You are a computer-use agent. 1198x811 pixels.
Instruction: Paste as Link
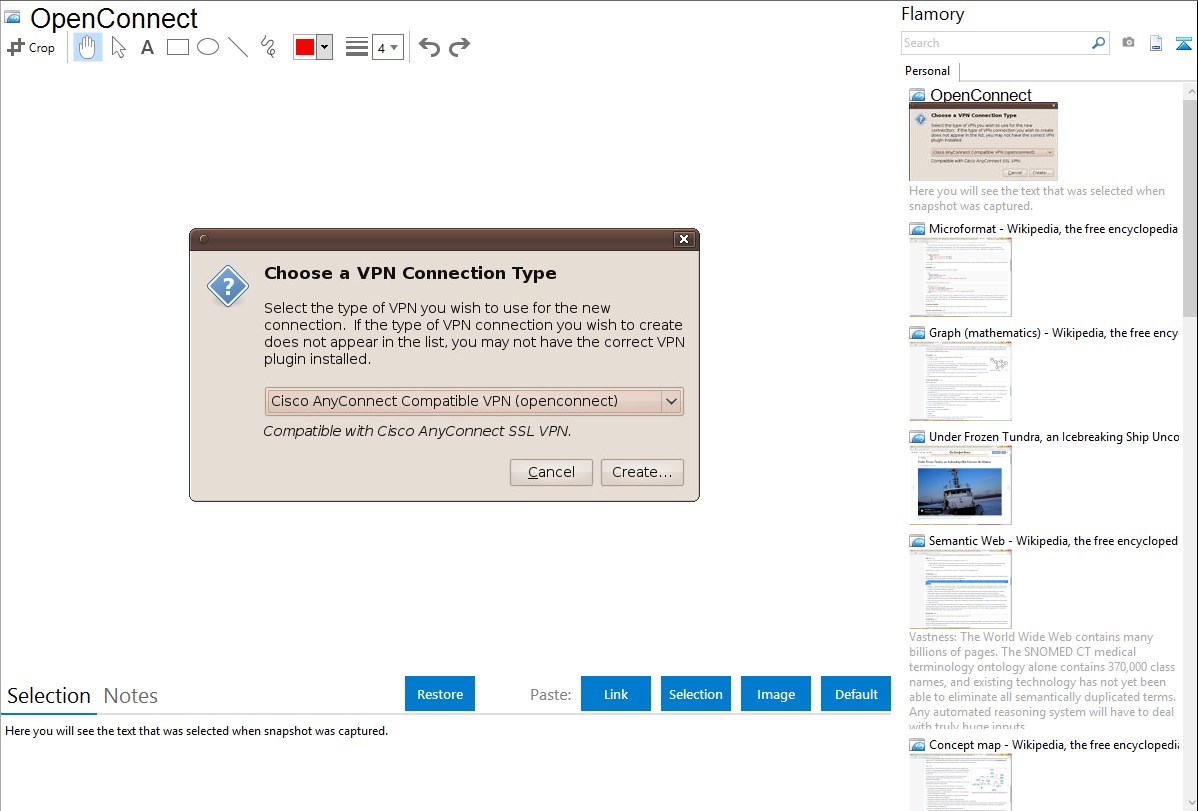point(616,694)
